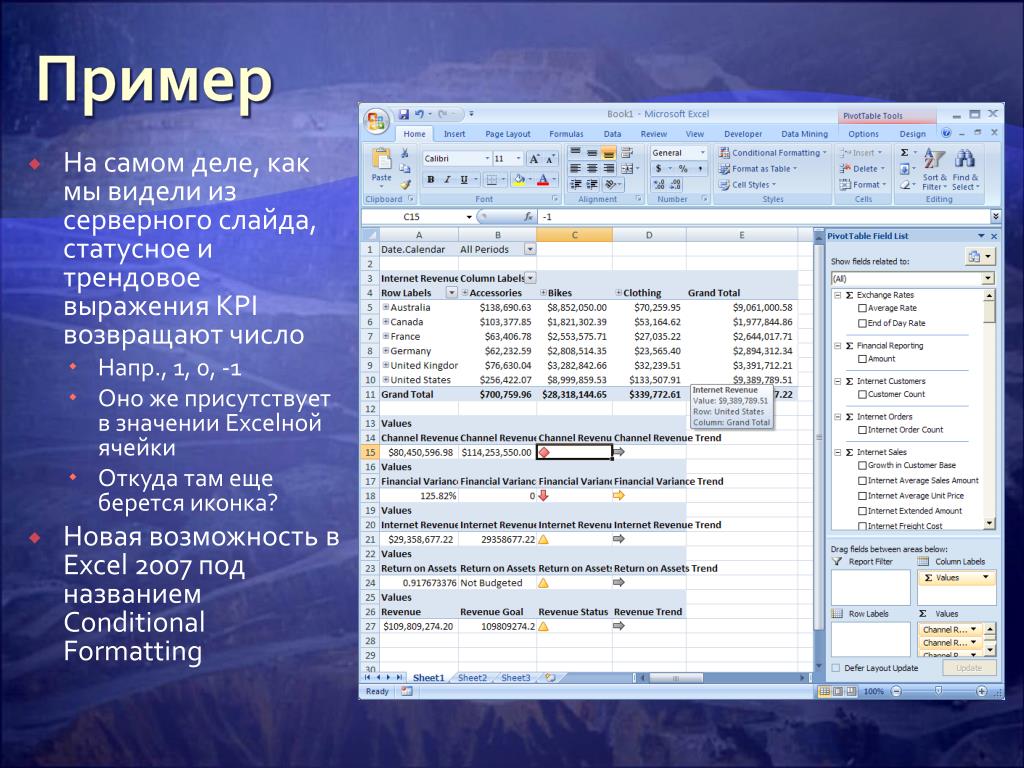Viewport: 1024px width, 768px height.
Task: Switch to the Page Layout tab
Action: point(507,134)
